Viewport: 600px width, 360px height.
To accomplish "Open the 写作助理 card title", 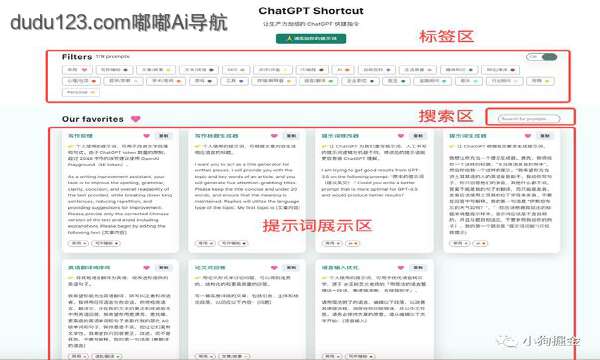I will click(x=80, y=136).
